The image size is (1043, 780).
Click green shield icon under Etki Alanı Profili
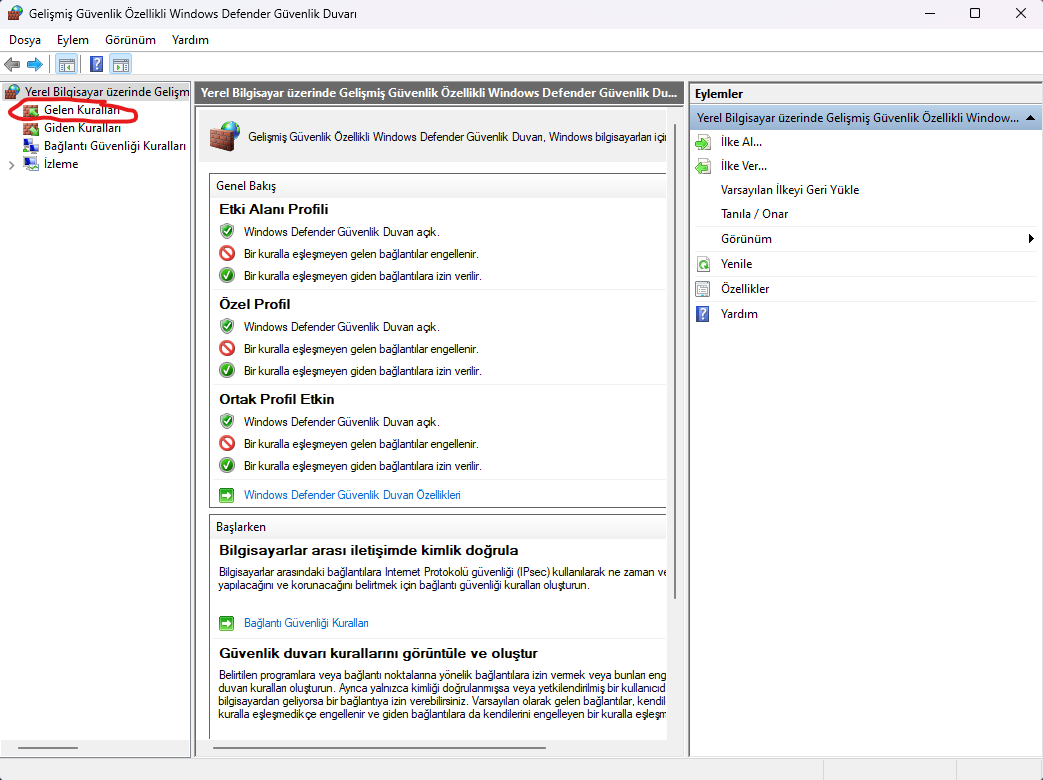point(227,231)
